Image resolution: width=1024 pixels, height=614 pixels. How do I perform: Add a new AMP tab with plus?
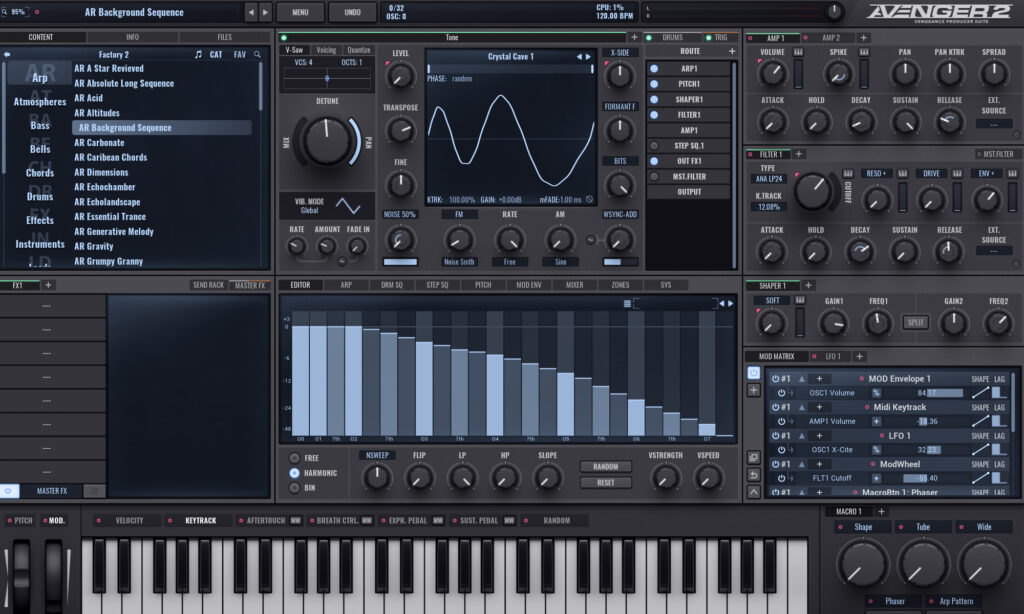(863, 38)
